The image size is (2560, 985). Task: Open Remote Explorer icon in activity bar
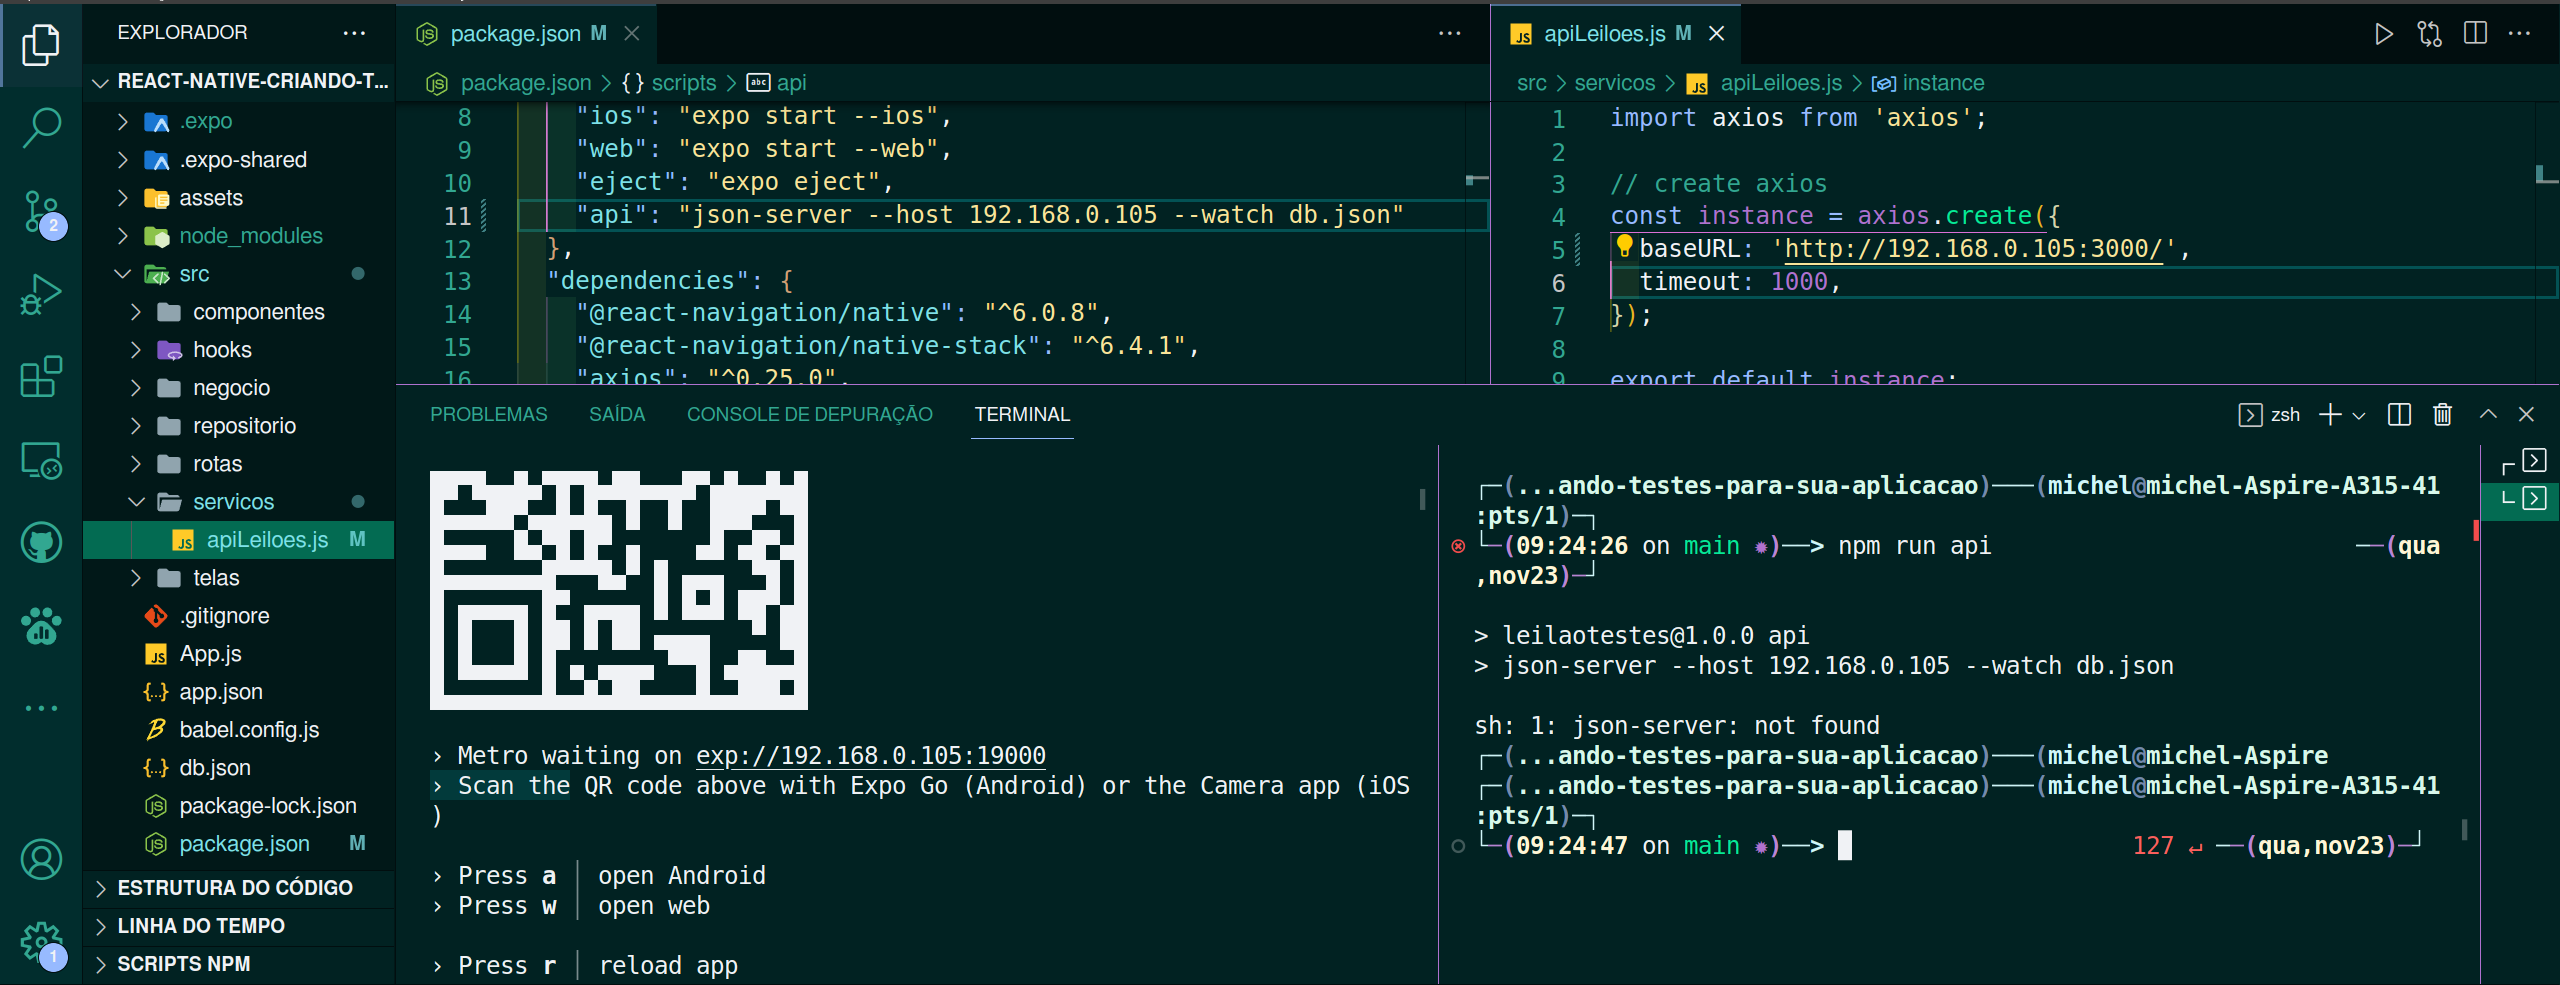(x=41, y=461)
